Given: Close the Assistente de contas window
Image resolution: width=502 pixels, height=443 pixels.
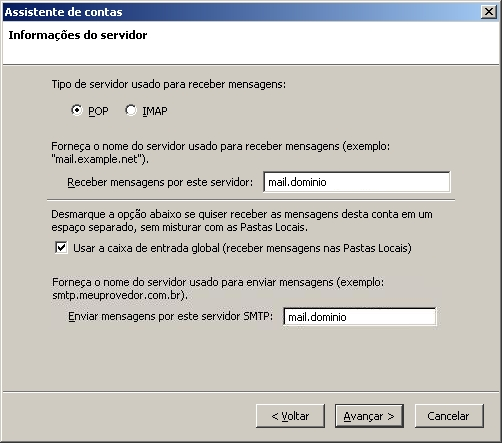Looking at the screenshot, I should pos(489,12).
